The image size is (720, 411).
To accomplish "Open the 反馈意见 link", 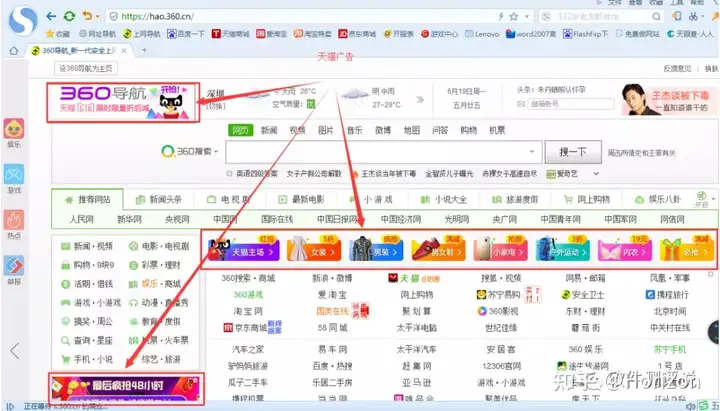I will coord(677,68).
